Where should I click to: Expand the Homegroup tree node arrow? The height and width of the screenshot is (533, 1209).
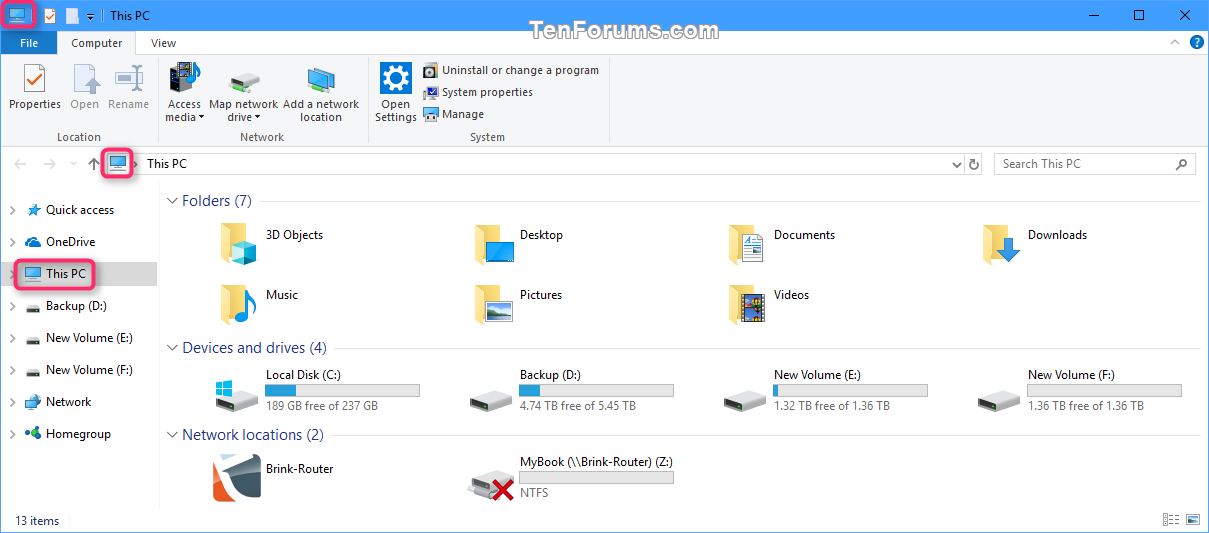[x=12, y=434]
